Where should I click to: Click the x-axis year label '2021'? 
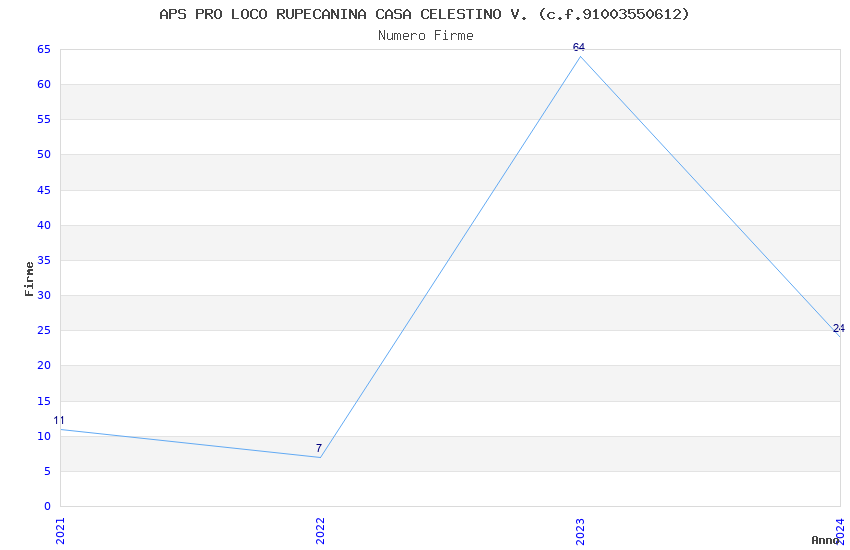[60, 530]
